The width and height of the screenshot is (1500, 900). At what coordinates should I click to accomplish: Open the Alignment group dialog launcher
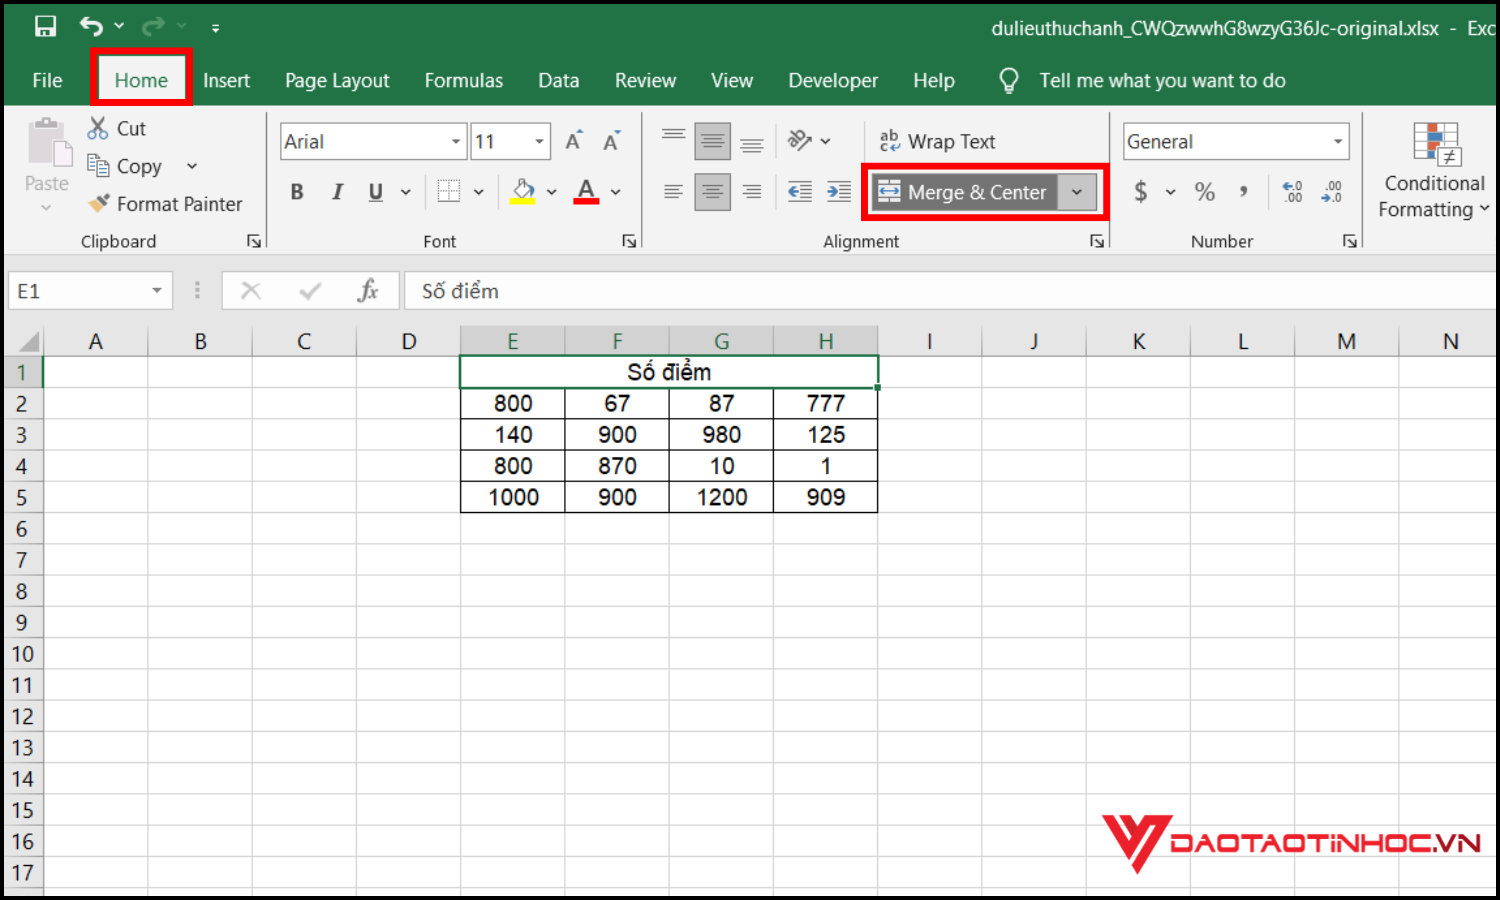coord(1097,240)
